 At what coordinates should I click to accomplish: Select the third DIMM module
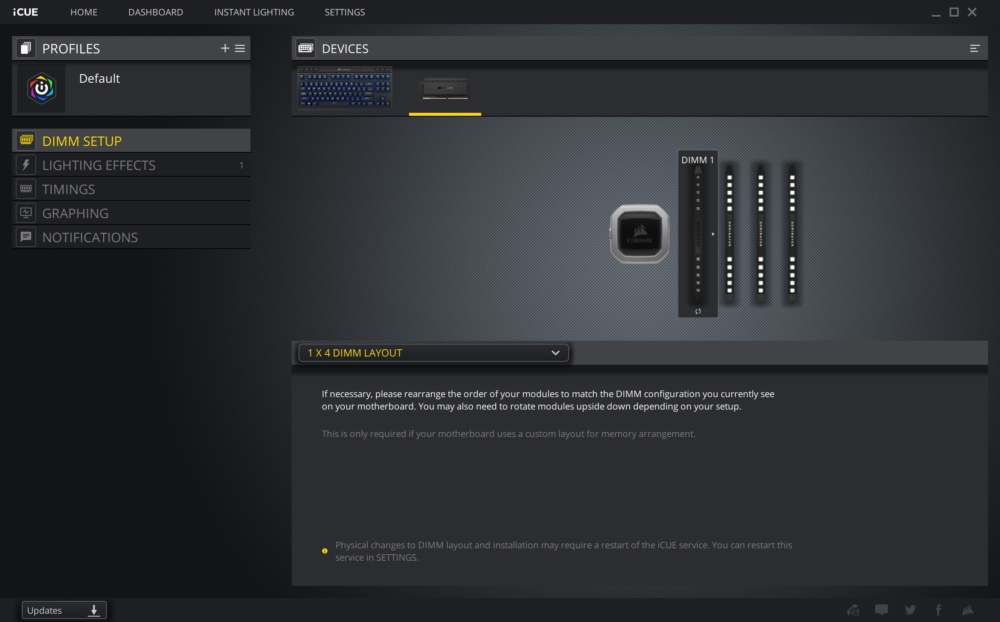point(760,234)
